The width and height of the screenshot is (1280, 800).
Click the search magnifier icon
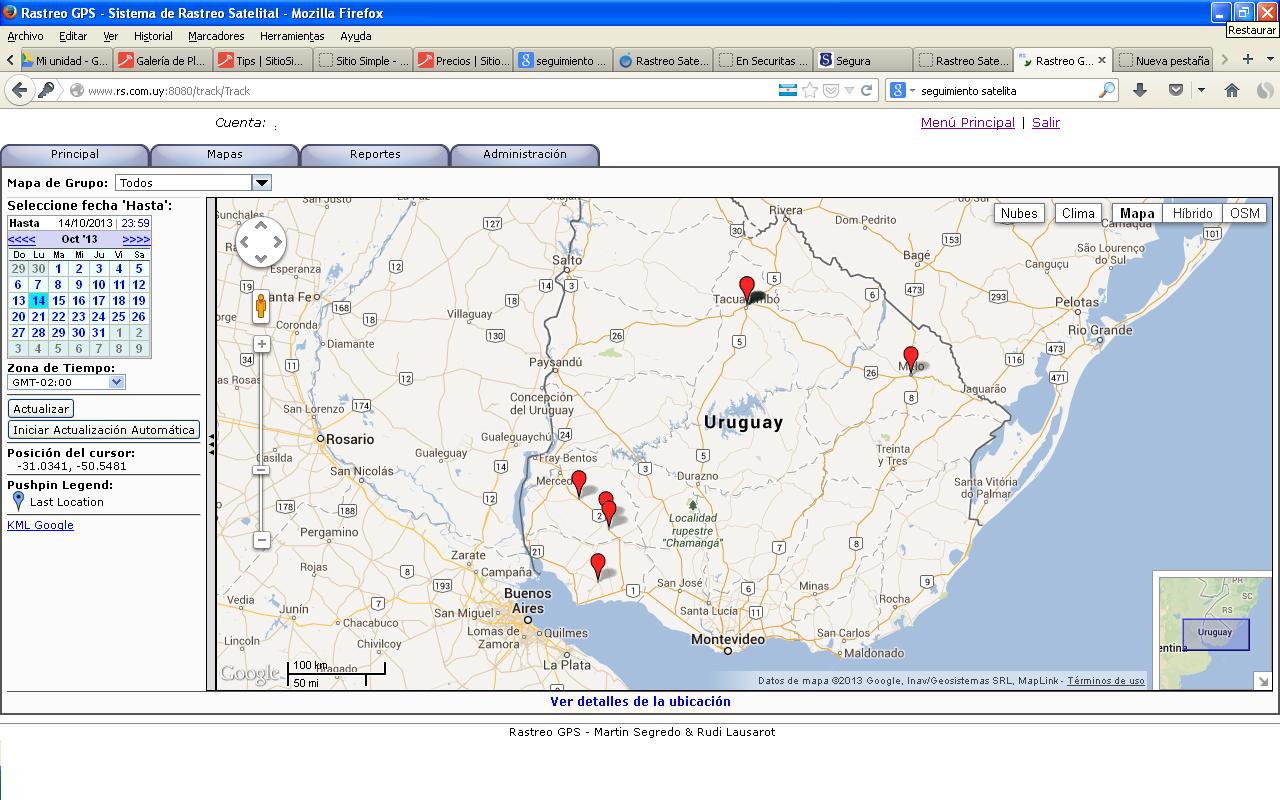click(x=1106, y=90)
